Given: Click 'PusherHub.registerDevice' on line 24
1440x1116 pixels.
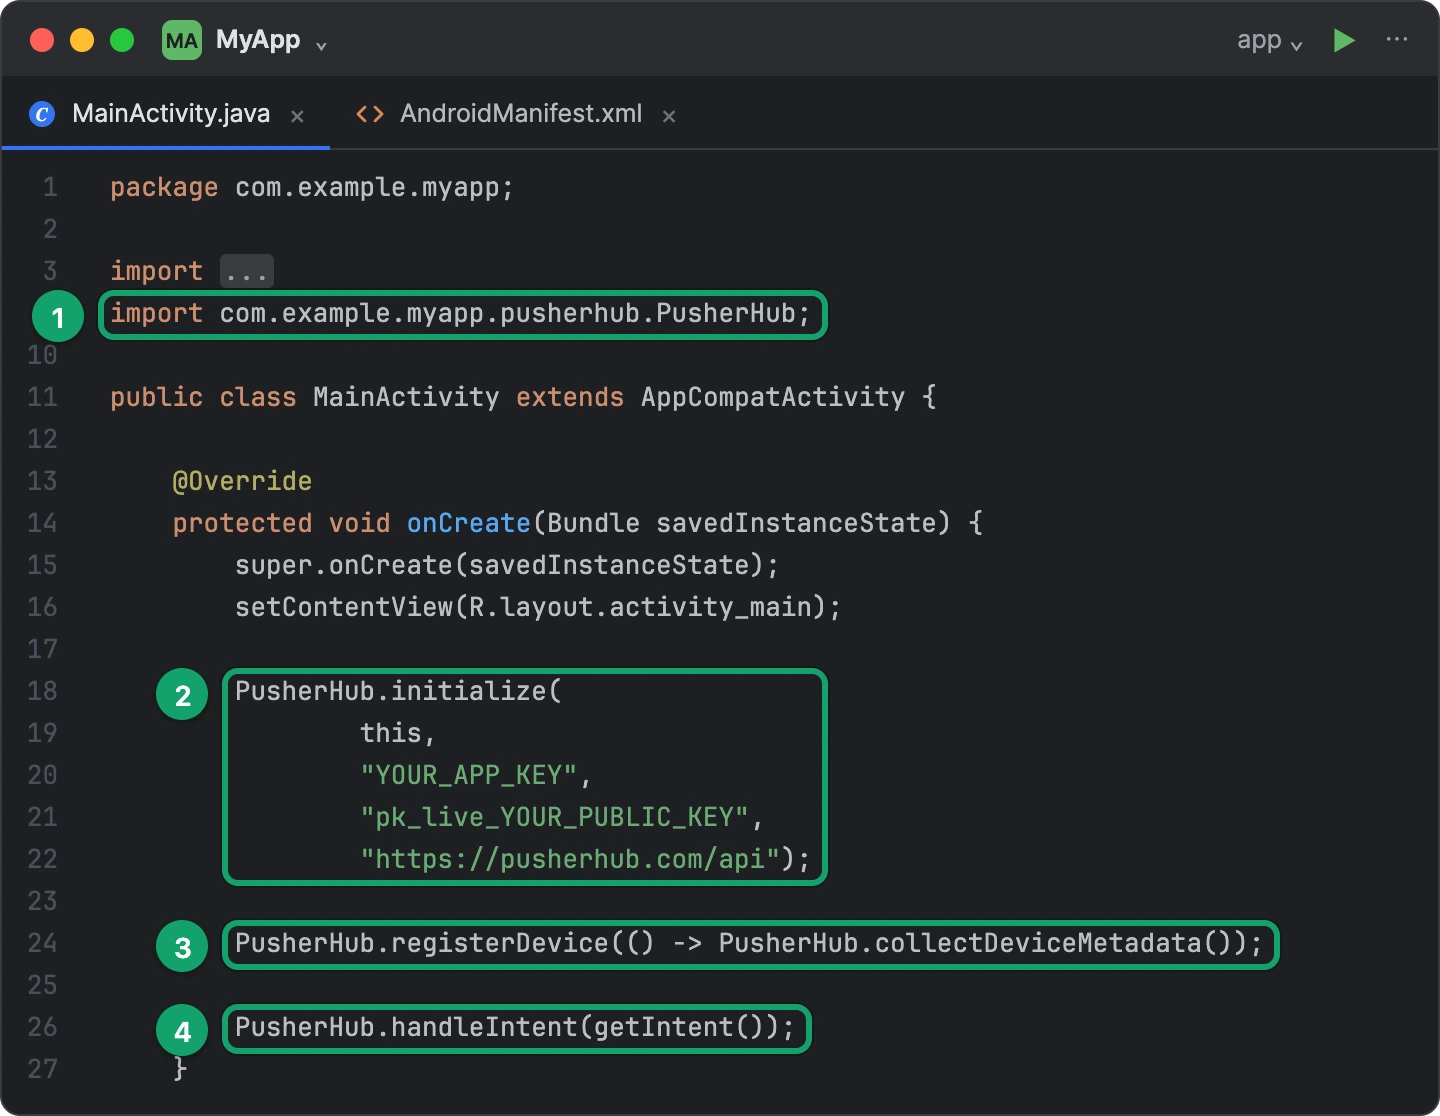Looking at the screenshot, I should 422,943.
